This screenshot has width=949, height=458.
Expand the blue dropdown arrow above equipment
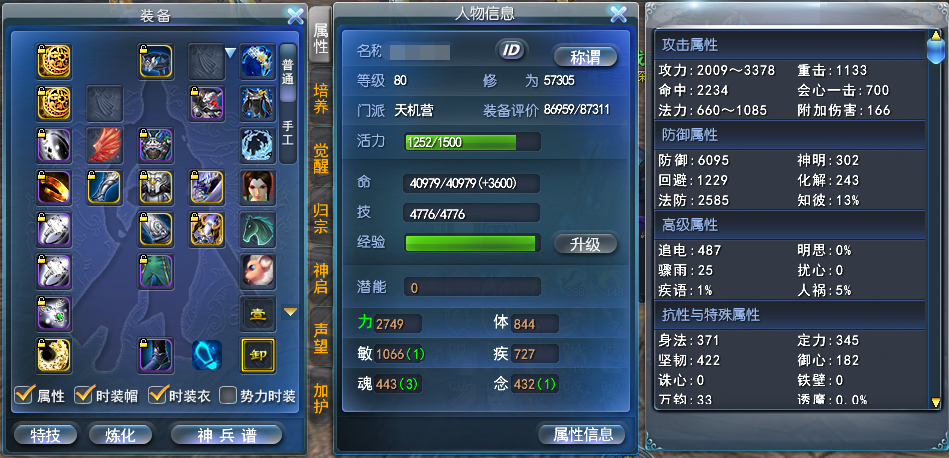(230, 53)
